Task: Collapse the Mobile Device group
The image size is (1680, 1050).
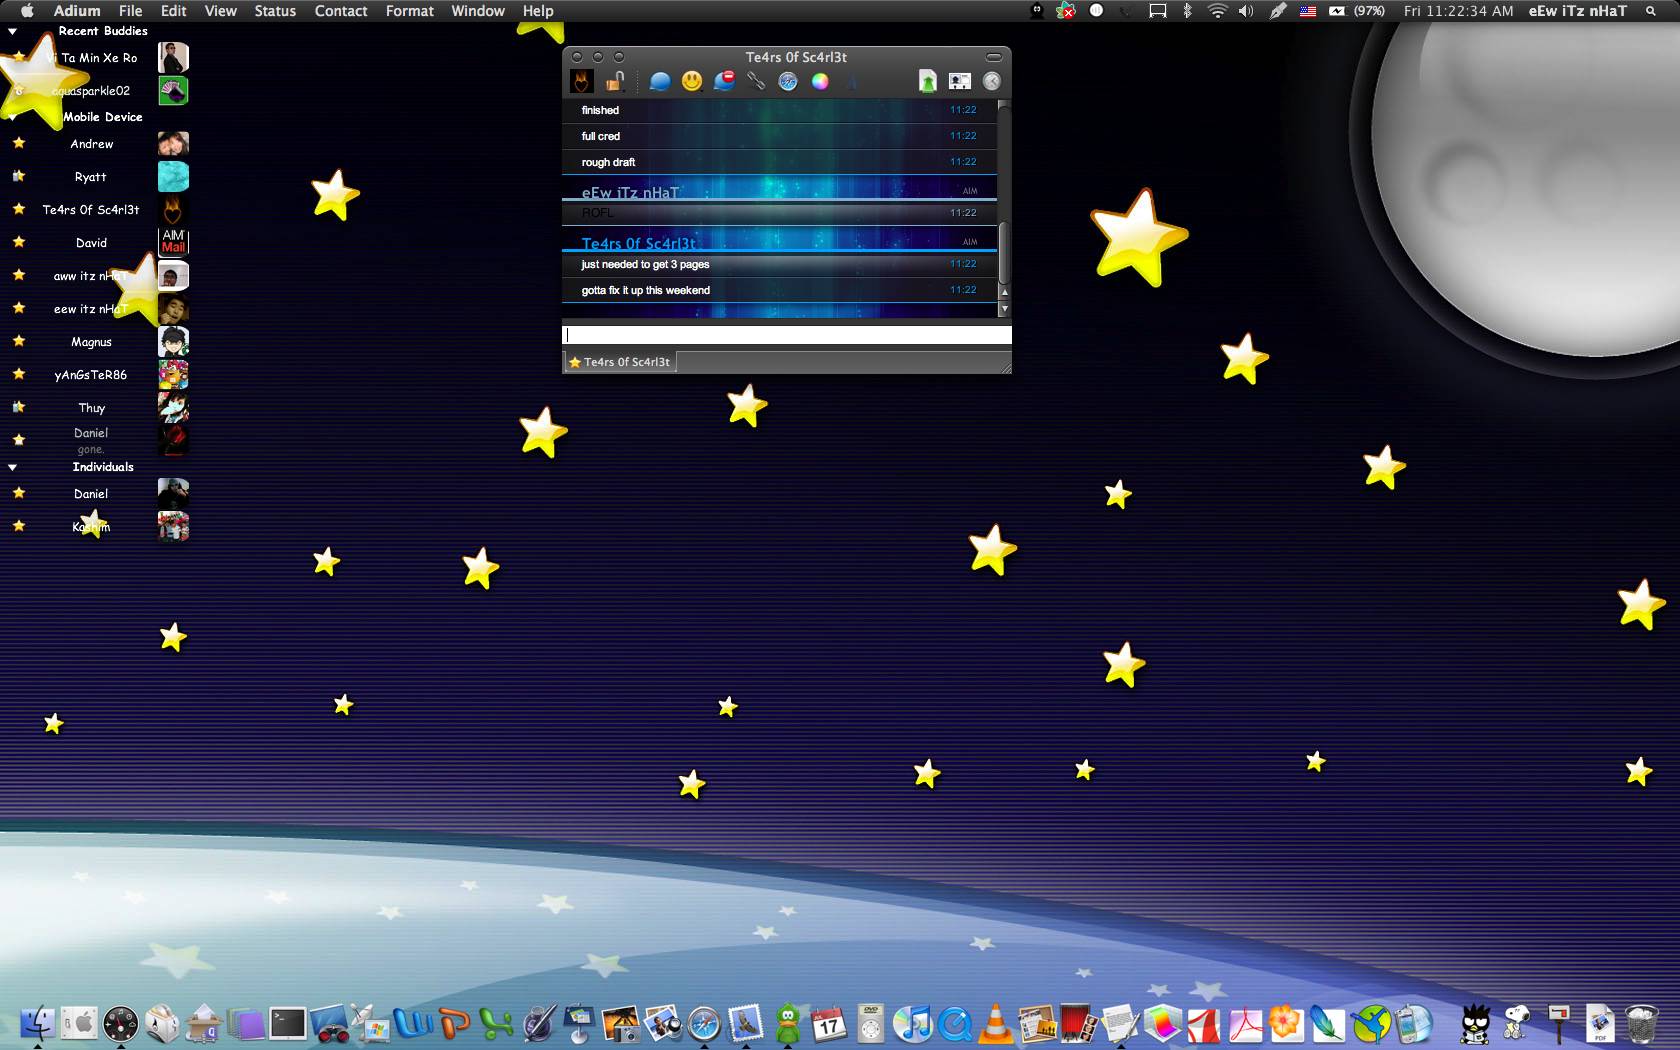Action: (x=13, y=117)
